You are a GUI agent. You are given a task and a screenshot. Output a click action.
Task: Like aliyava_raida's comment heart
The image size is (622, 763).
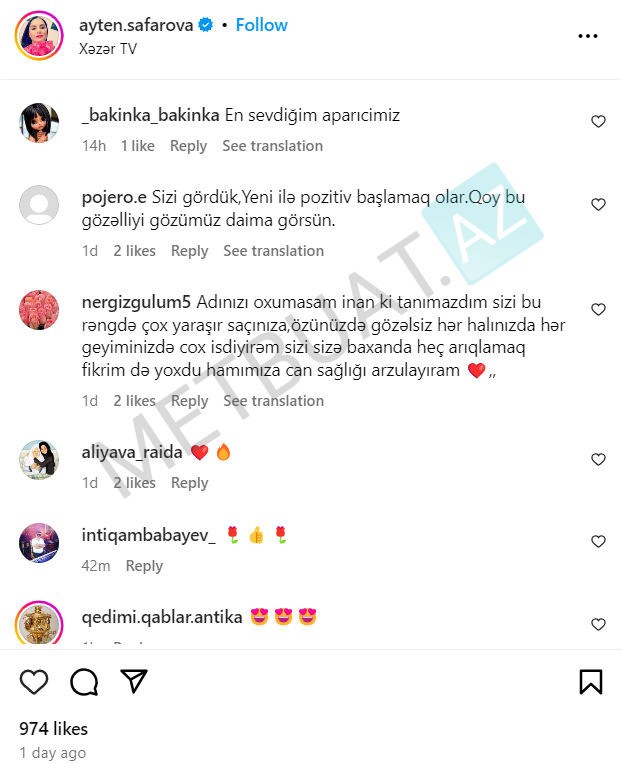(598, 459)
